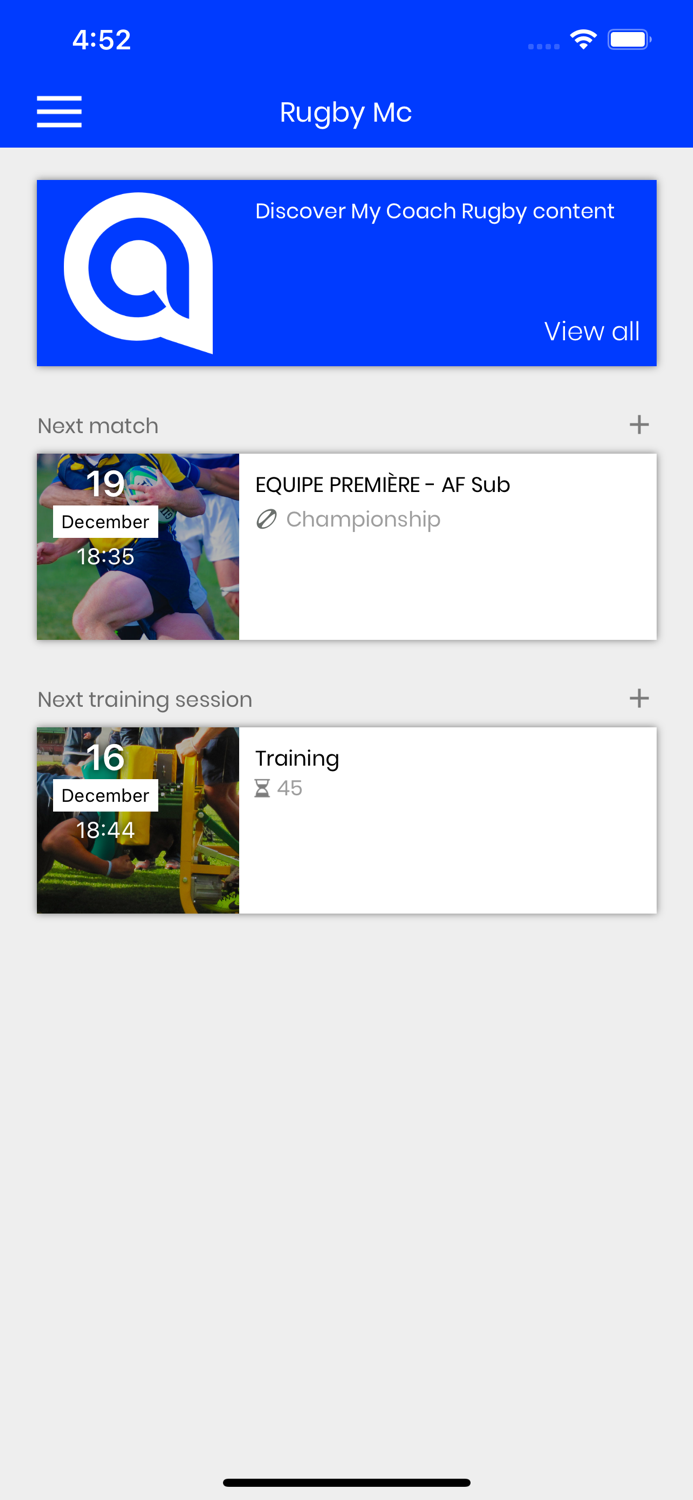Tap the rugby match photo thumbnail
Image resolution: width=693 pixels, height=1500 pixels.
tap(138, 547)
